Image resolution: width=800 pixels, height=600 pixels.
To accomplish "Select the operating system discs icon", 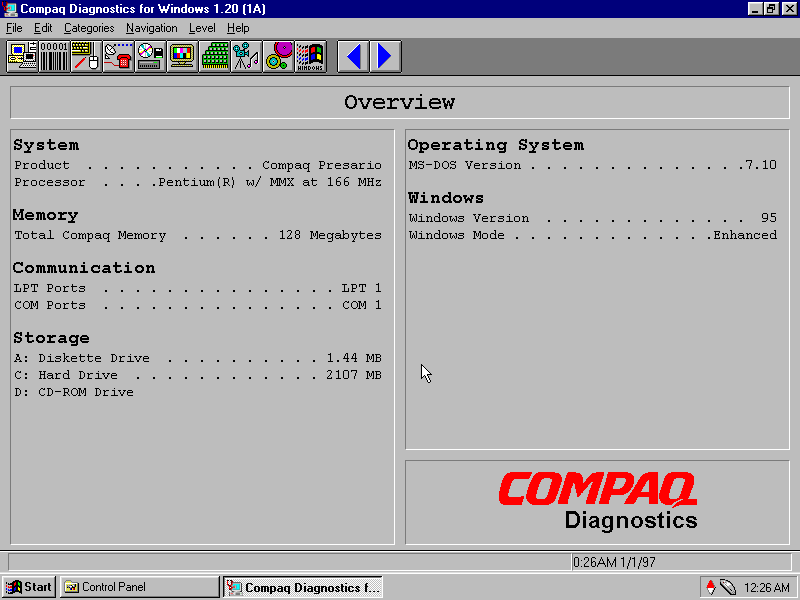I will (278, 56).
